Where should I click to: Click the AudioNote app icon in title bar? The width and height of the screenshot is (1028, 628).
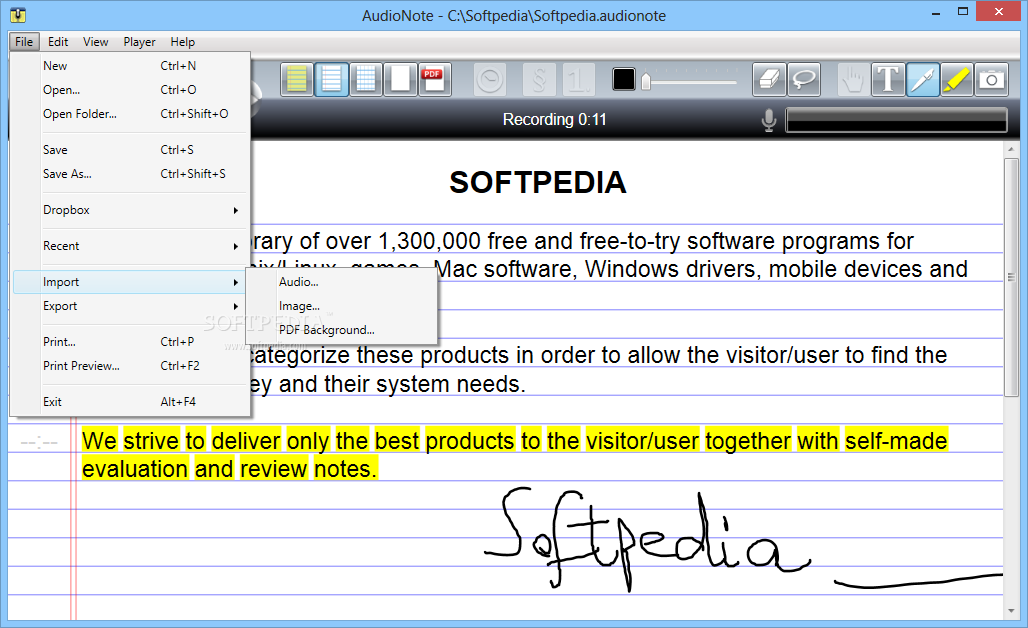pyautogui.click(x=18, y=14)
